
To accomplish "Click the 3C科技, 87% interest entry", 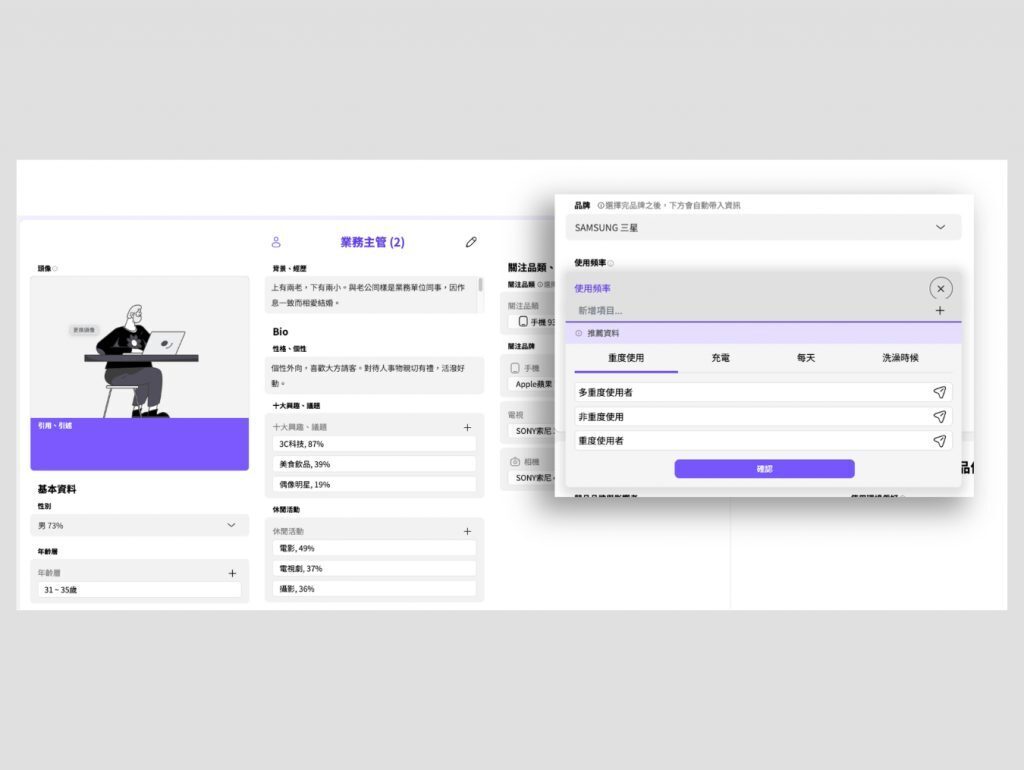I will tap(374, 444).
